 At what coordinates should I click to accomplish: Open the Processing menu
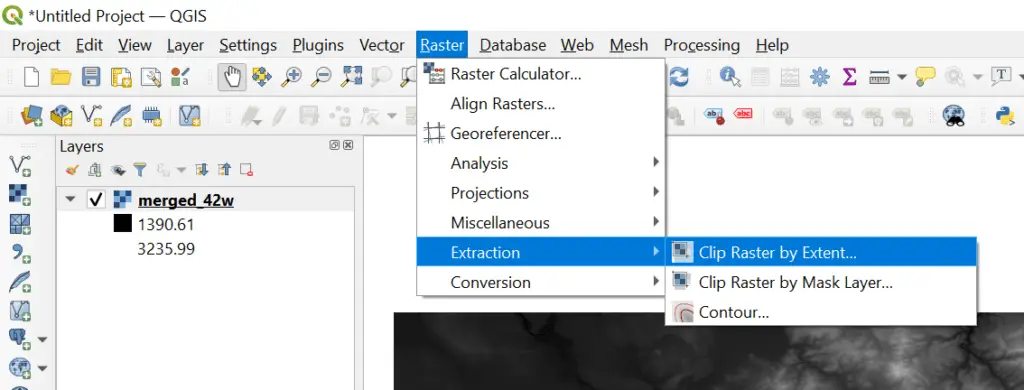(x=701, y=45)
